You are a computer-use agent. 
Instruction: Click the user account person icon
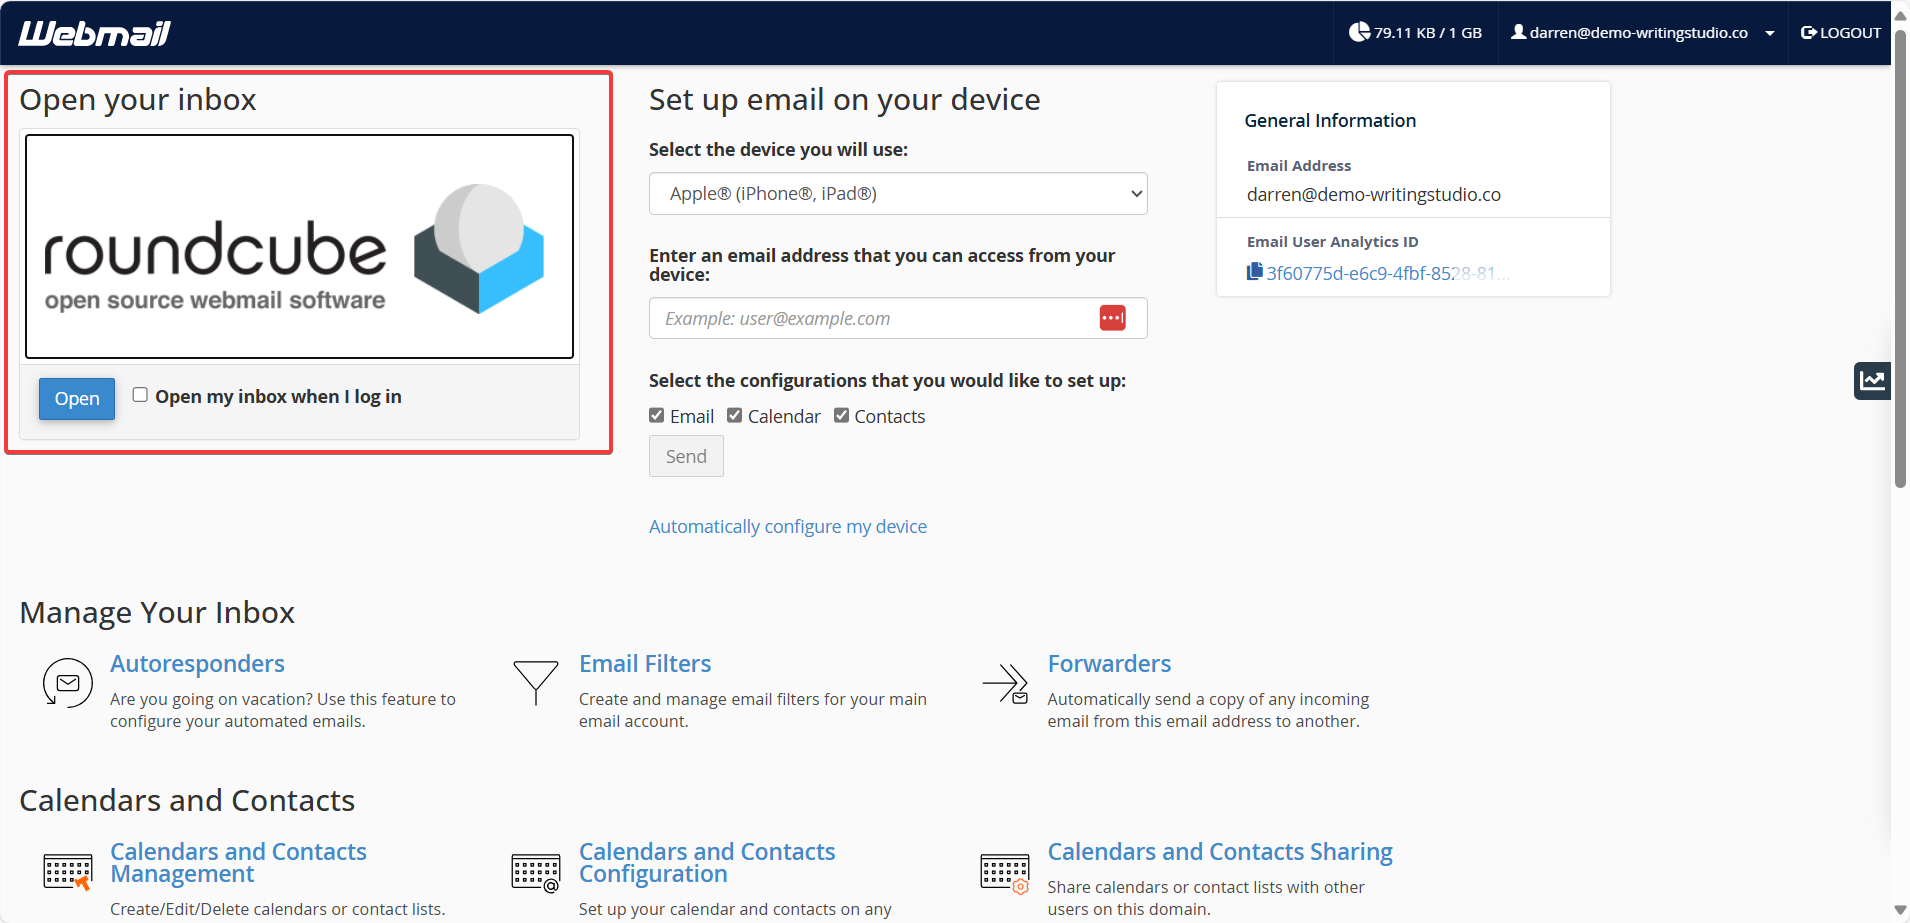pos(1518,32)
